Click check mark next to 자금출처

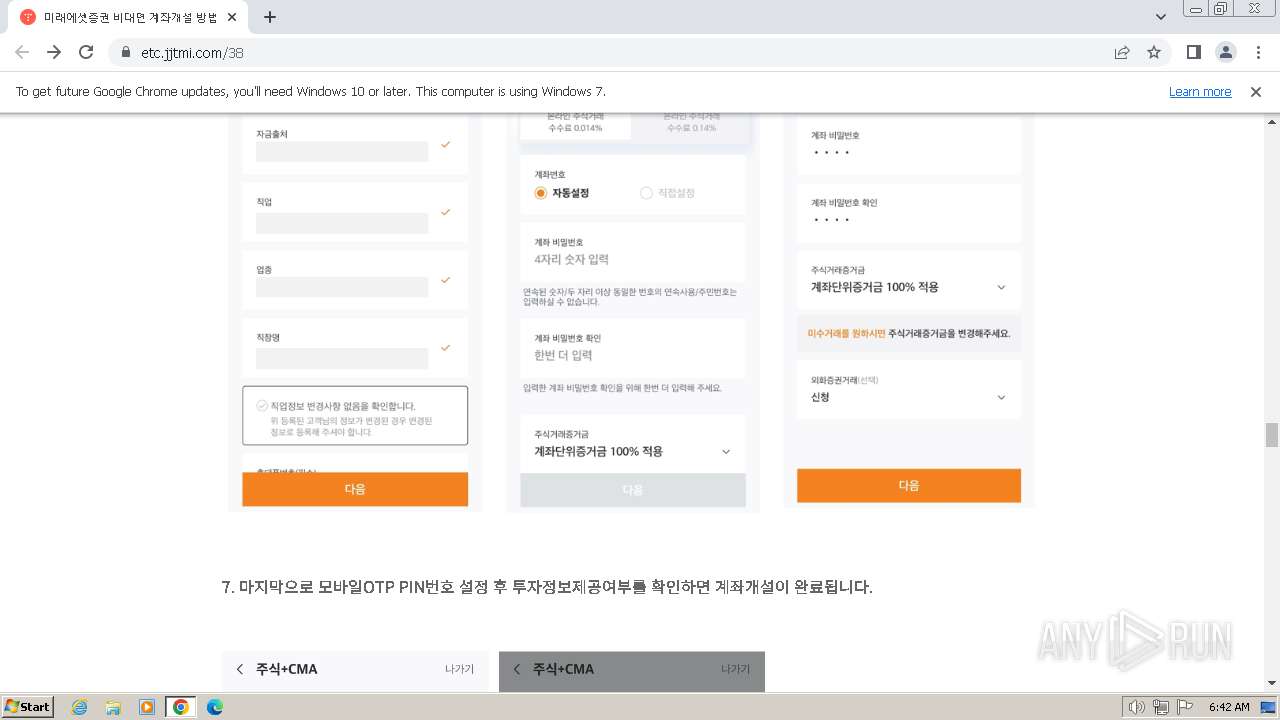446,145
